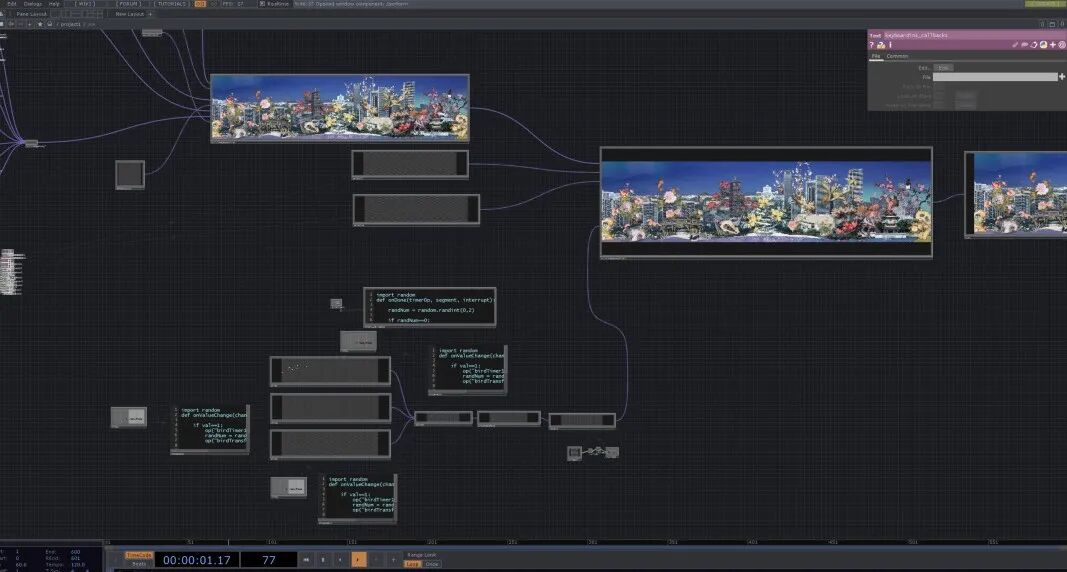Pause the timeline playback
Viewport: 1067px width, 572px height.
click(323, 559)
